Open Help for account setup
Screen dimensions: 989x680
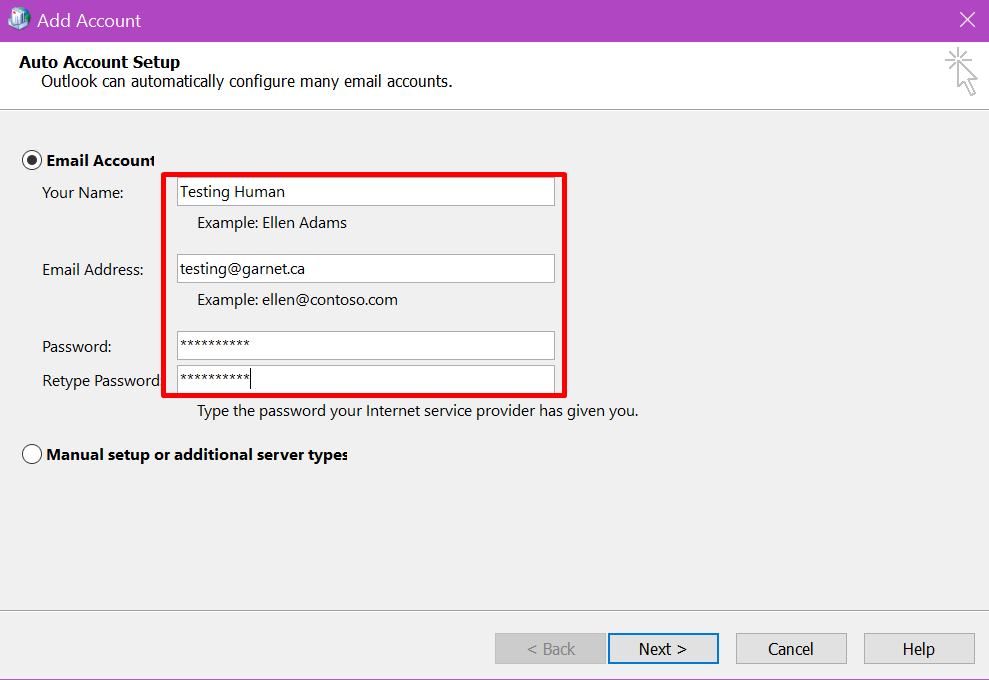pyautogui.click(x=918, y=649)
